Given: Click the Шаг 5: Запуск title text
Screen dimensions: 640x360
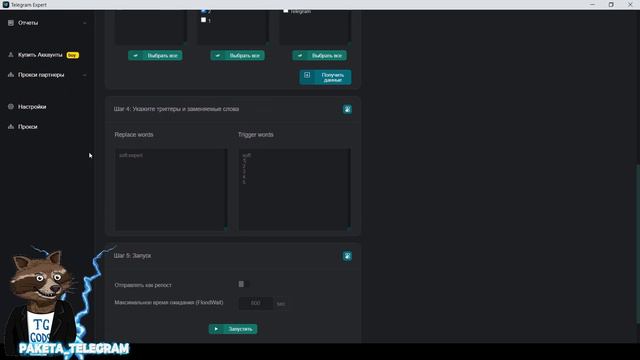Looking at the screenshot, I should [132, 256].
